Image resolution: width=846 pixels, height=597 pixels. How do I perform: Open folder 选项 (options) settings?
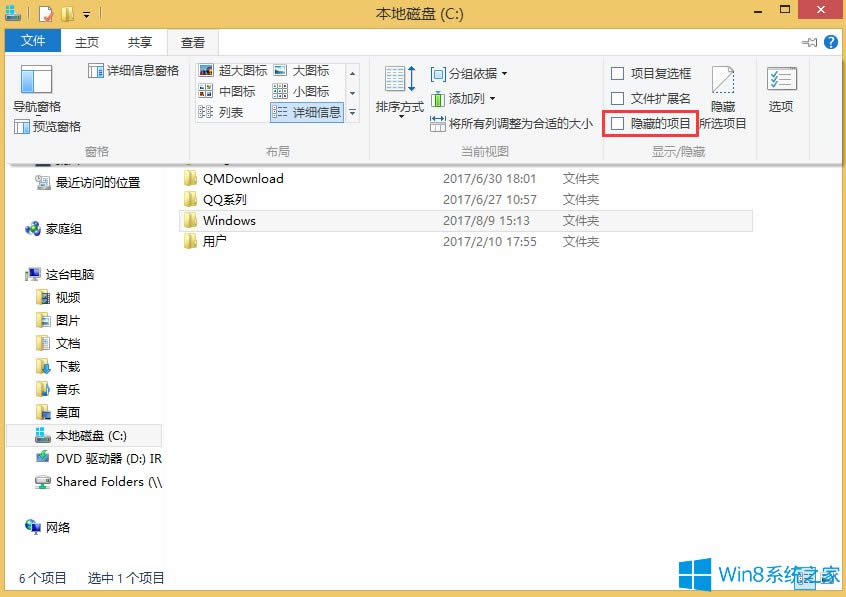781,90
